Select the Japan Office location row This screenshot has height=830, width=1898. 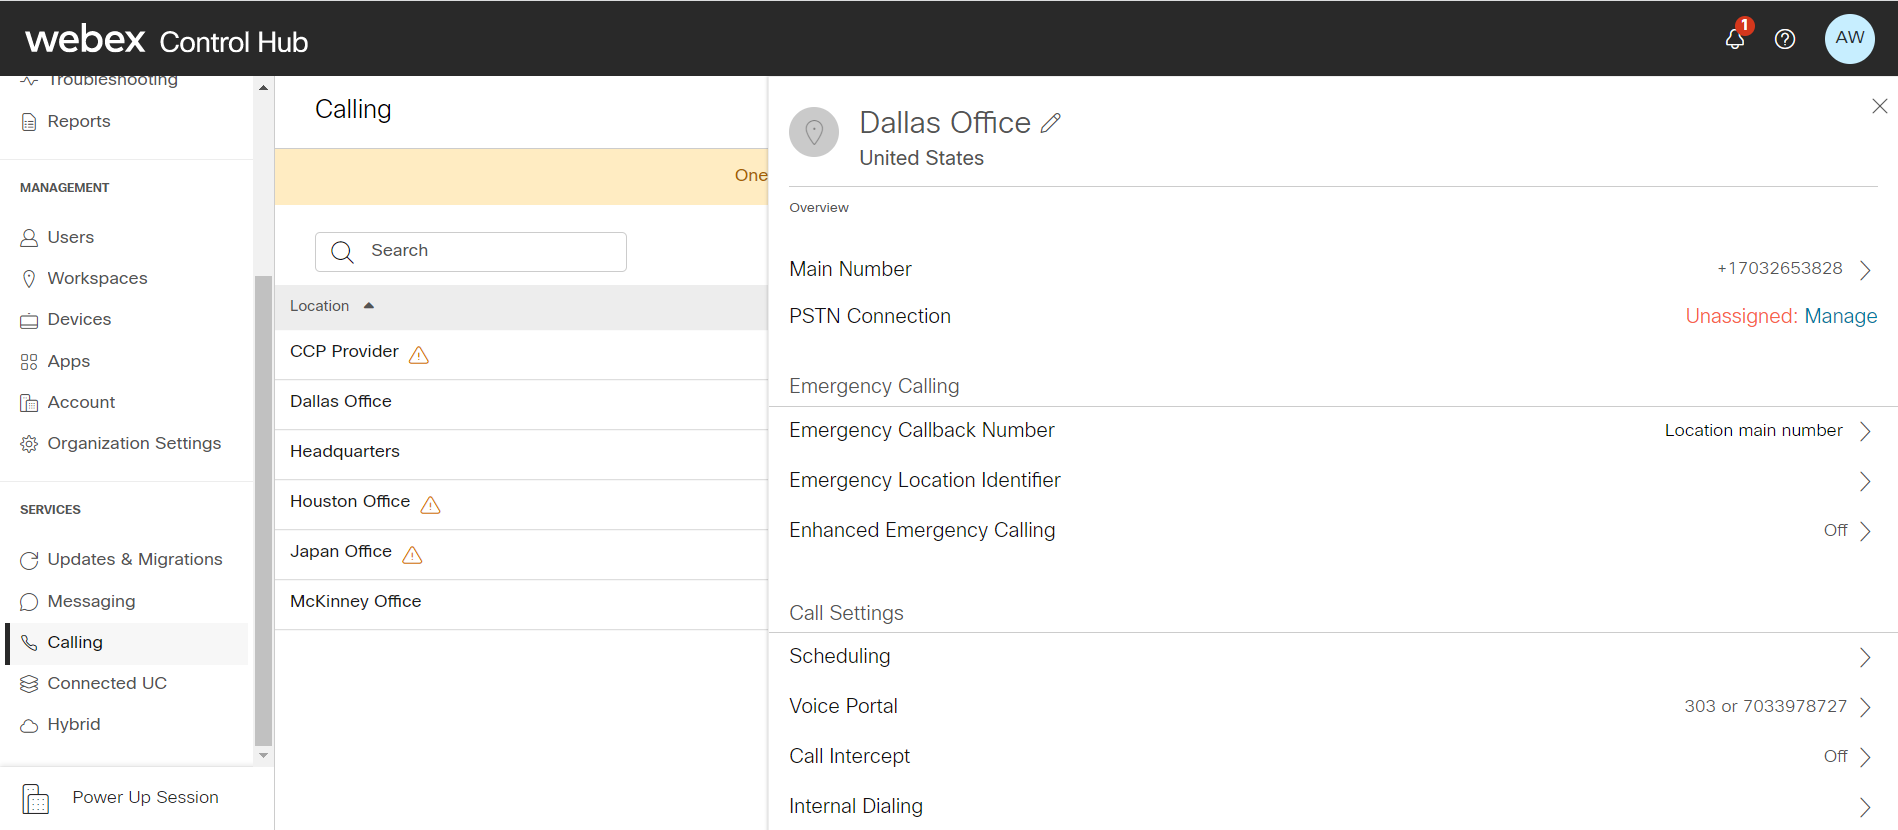click(x=521, y=555)
